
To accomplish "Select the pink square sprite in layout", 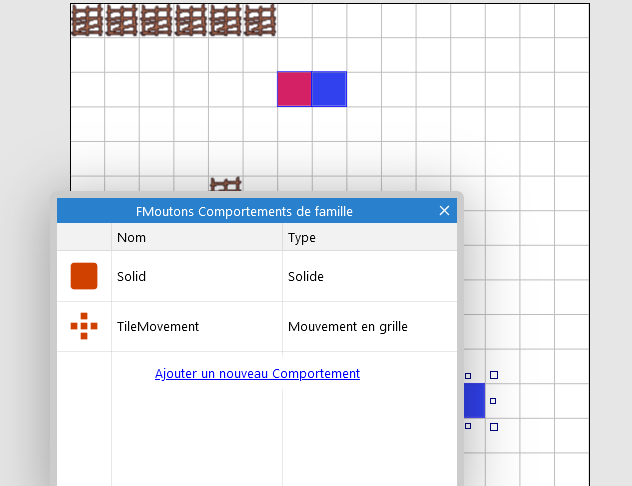I will 294,89.
